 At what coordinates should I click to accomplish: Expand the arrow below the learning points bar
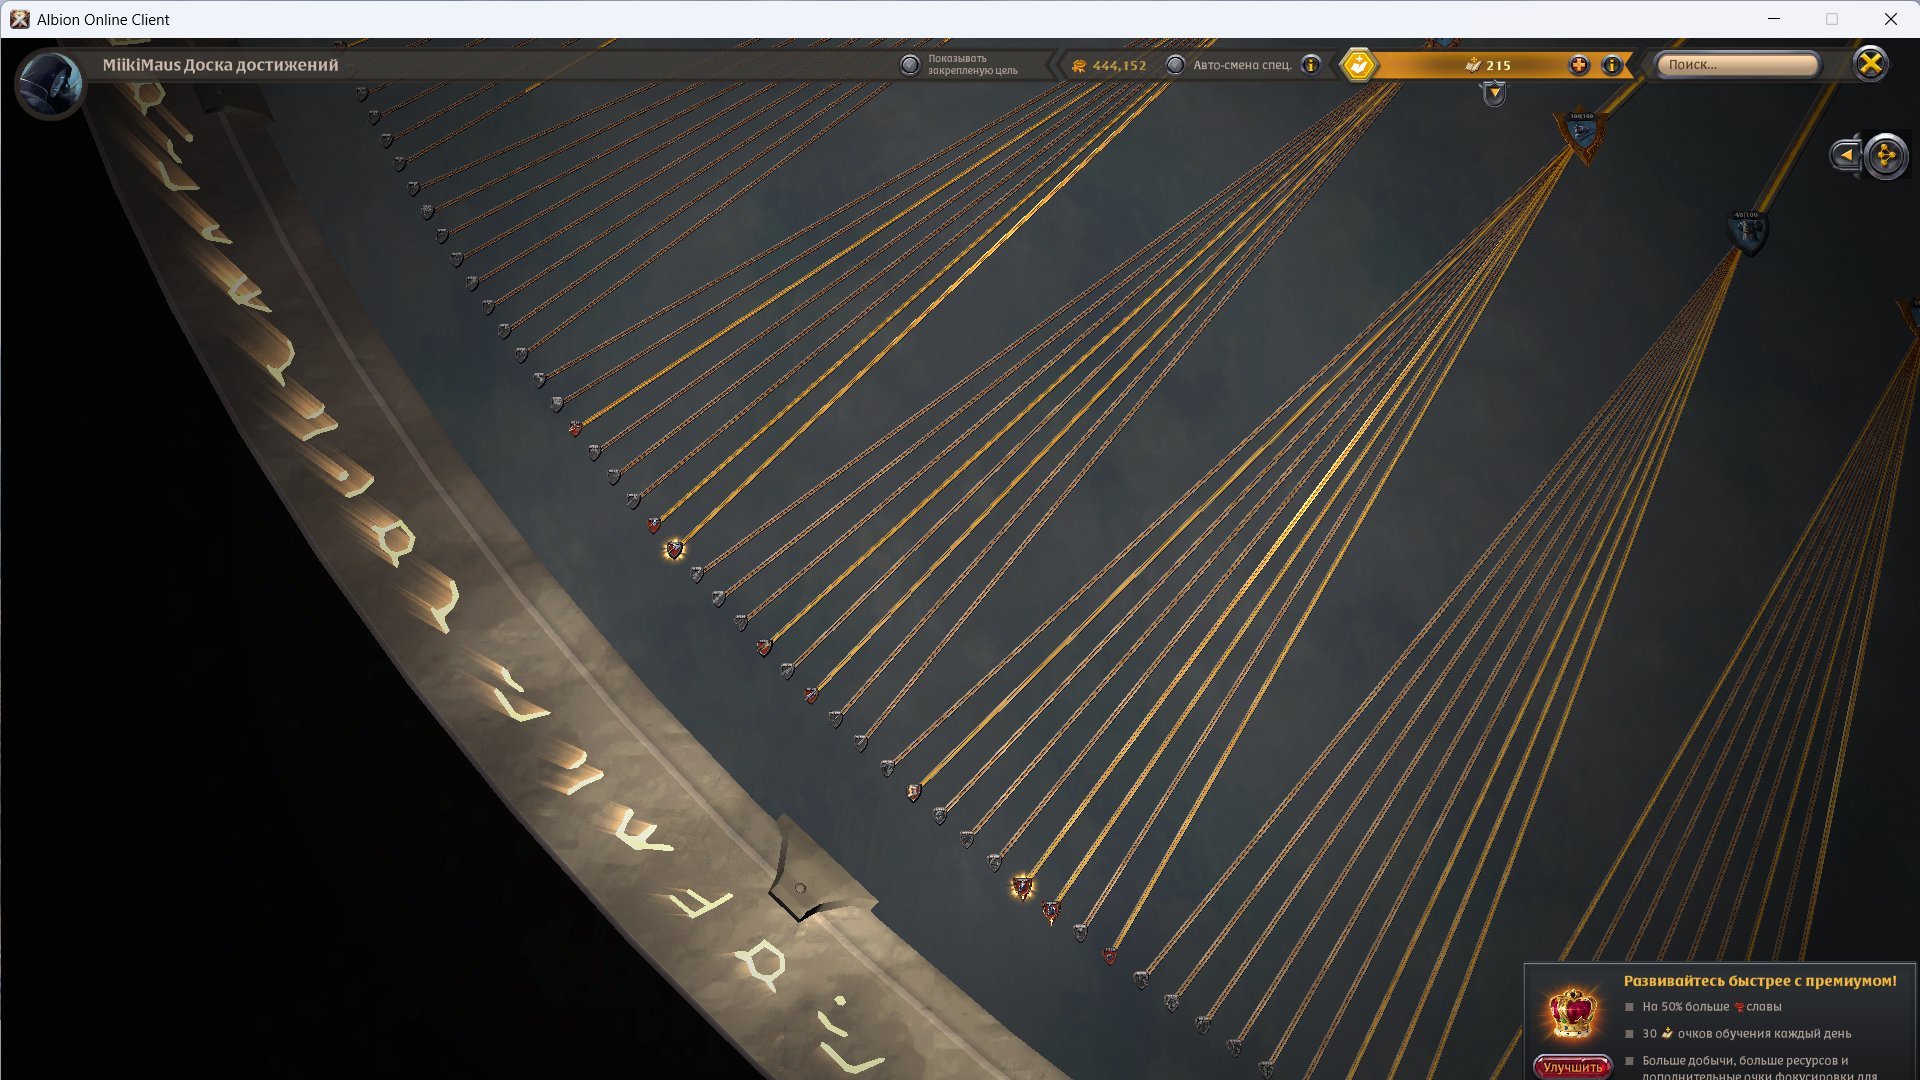pyautogui.click(x=1494, y=94)
